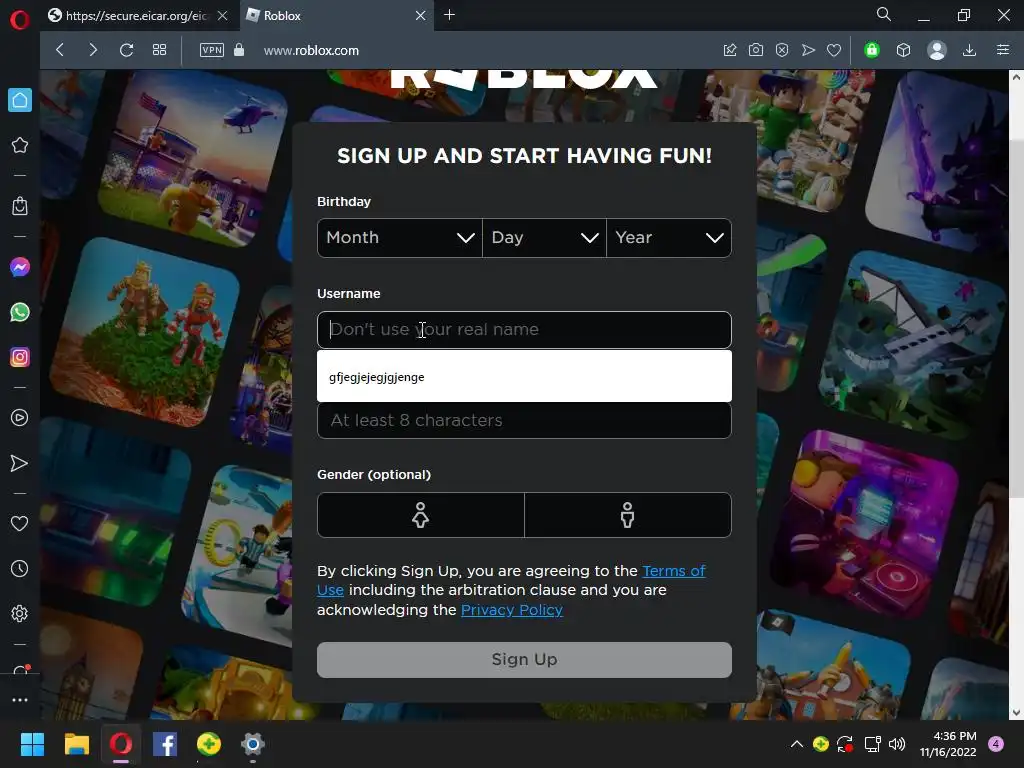Take a snapshot with camera icon
Image resolution: width=1024 pixels, height=768 pixels.
pyautogui.click(x=756, y=50)
